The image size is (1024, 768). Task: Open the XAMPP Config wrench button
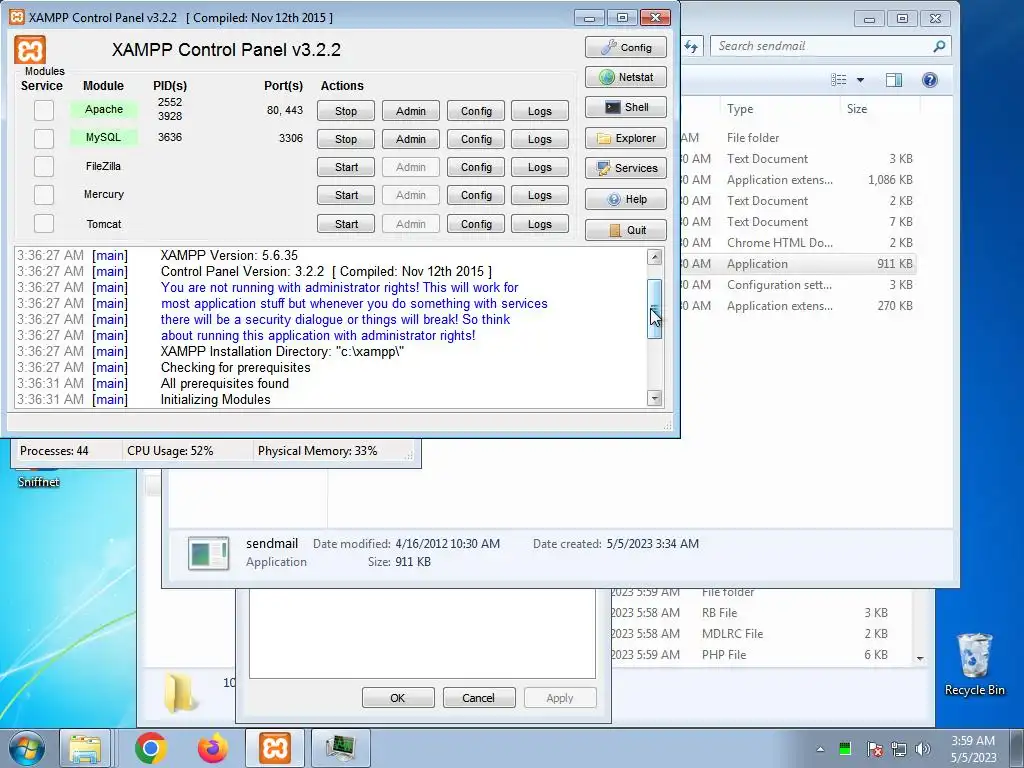pyautogui.click(x=626, y=47)
